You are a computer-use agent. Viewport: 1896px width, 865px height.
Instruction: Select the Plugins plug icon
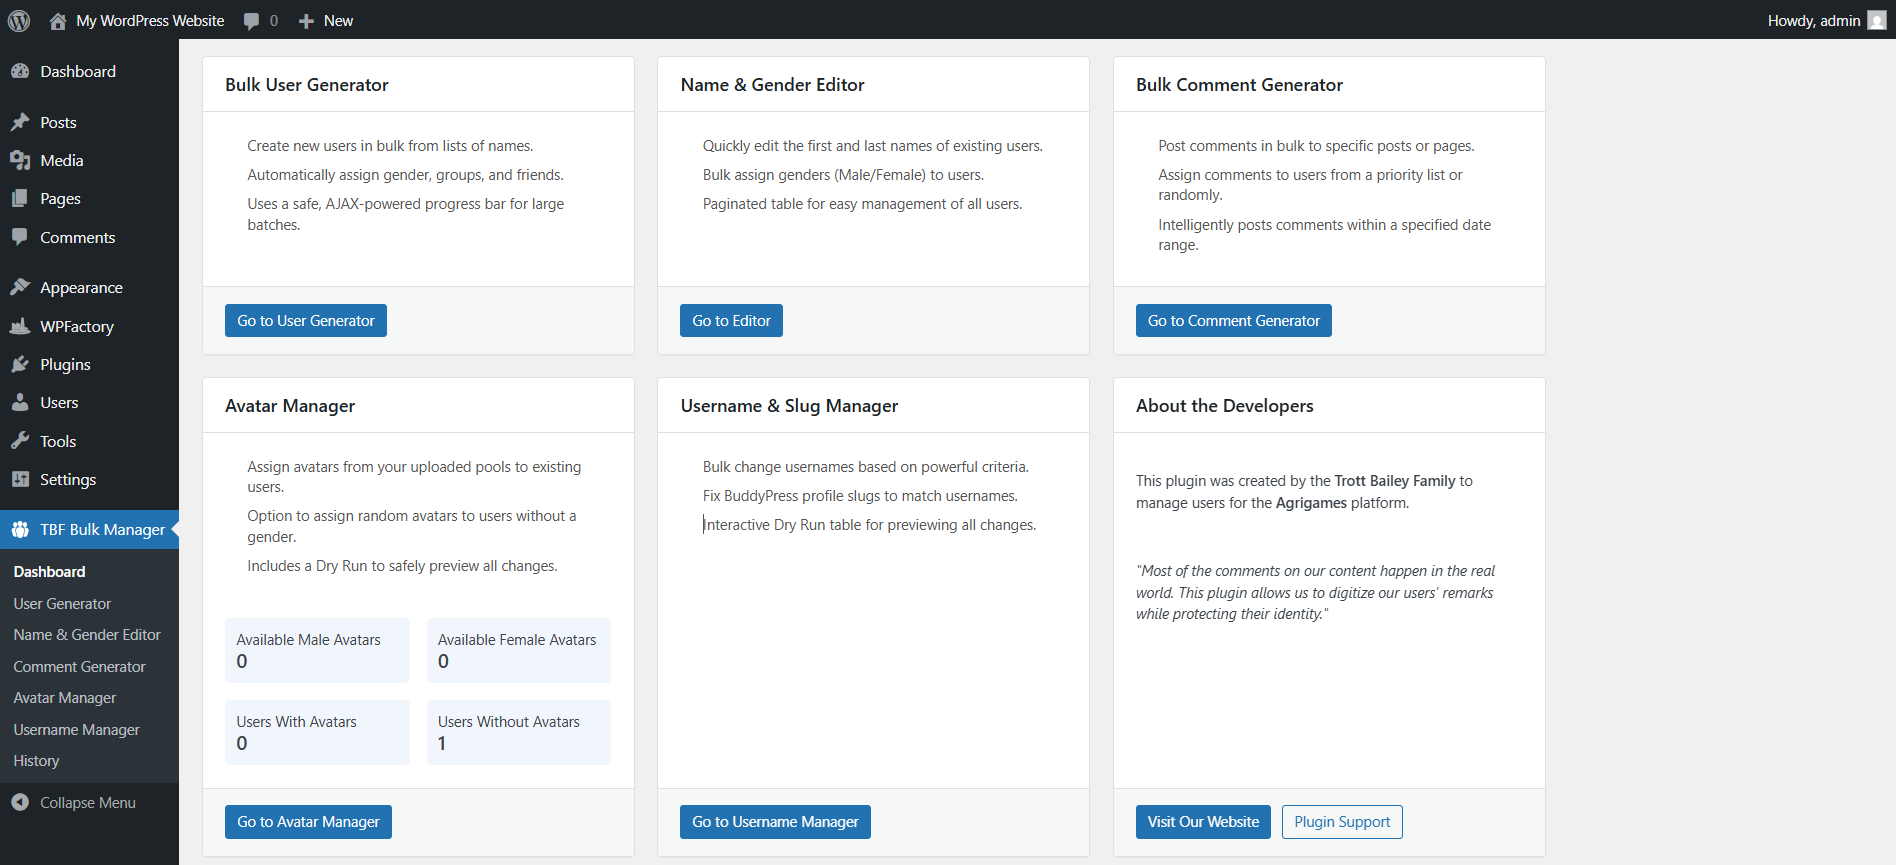pos(20,364)
